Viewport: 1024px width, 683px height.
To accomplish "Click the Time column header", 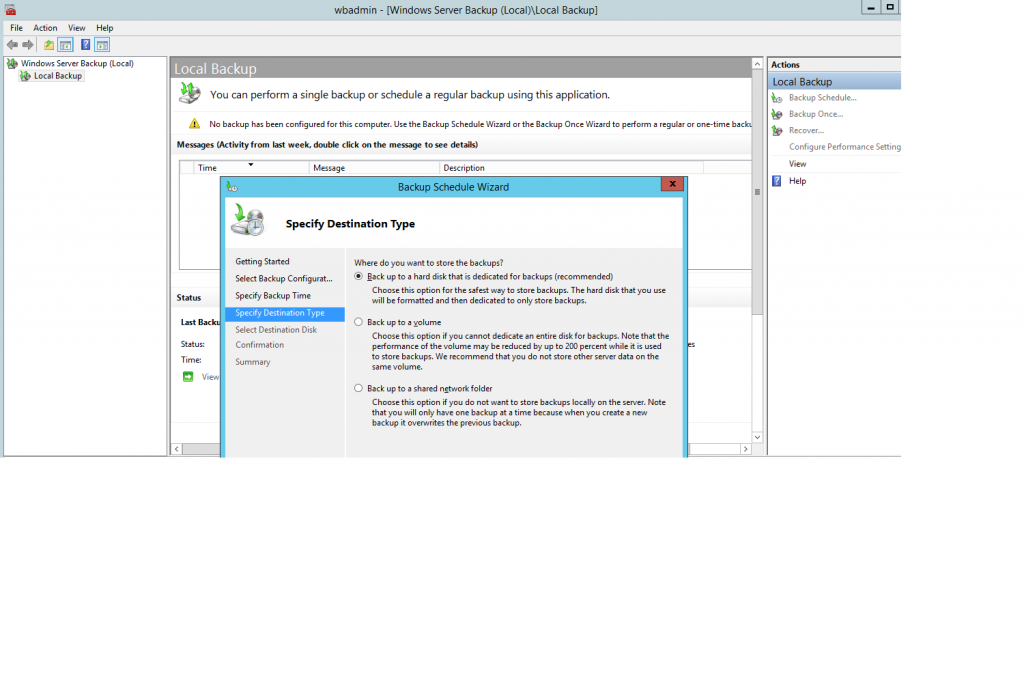I will pyautogui.click(x=251, y=168).
